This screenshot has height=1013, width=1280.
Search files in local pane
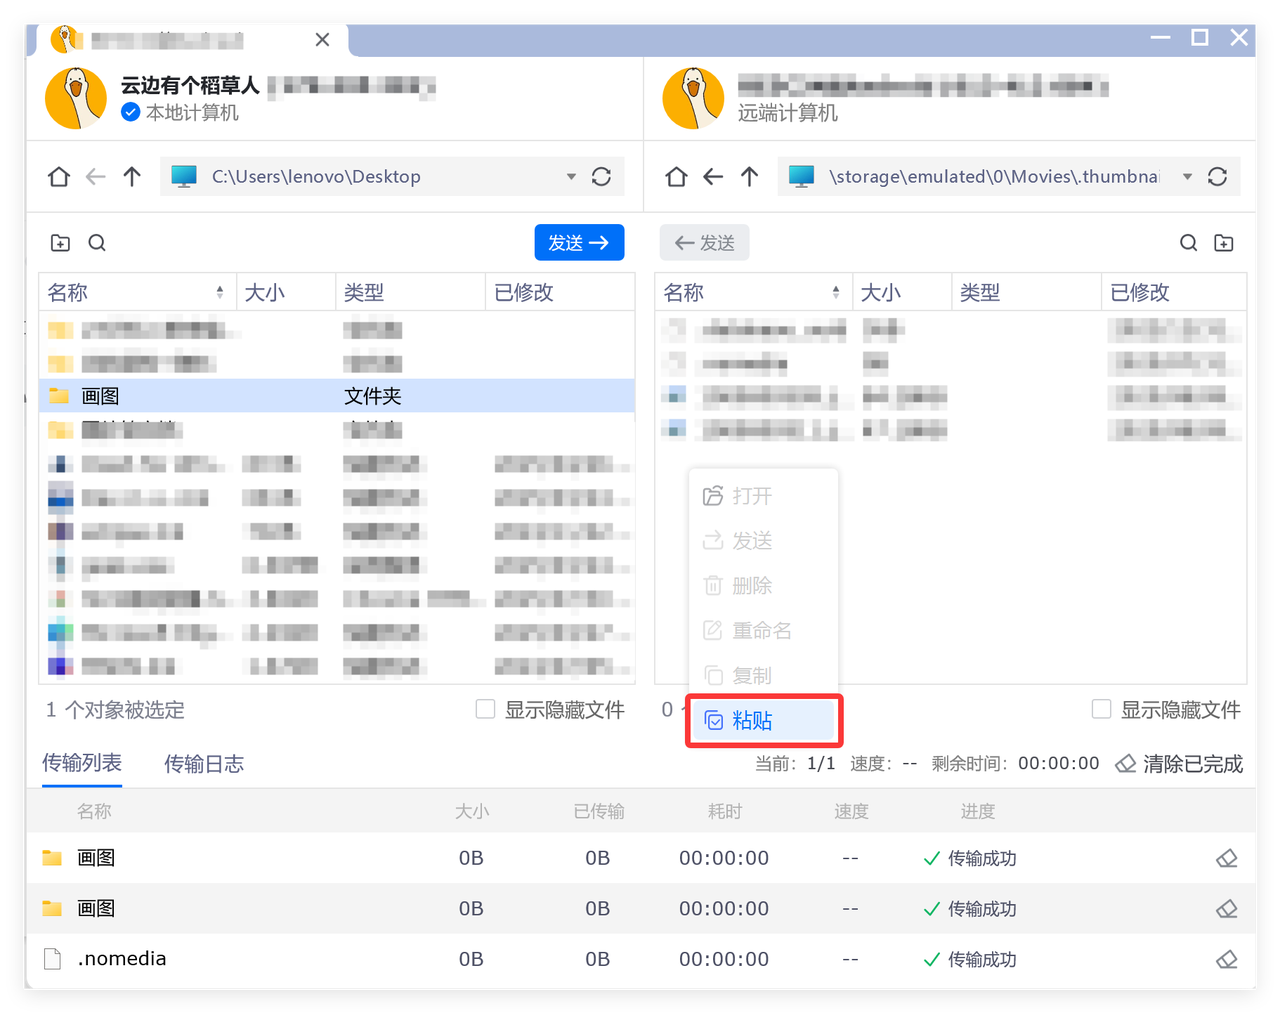97,243
